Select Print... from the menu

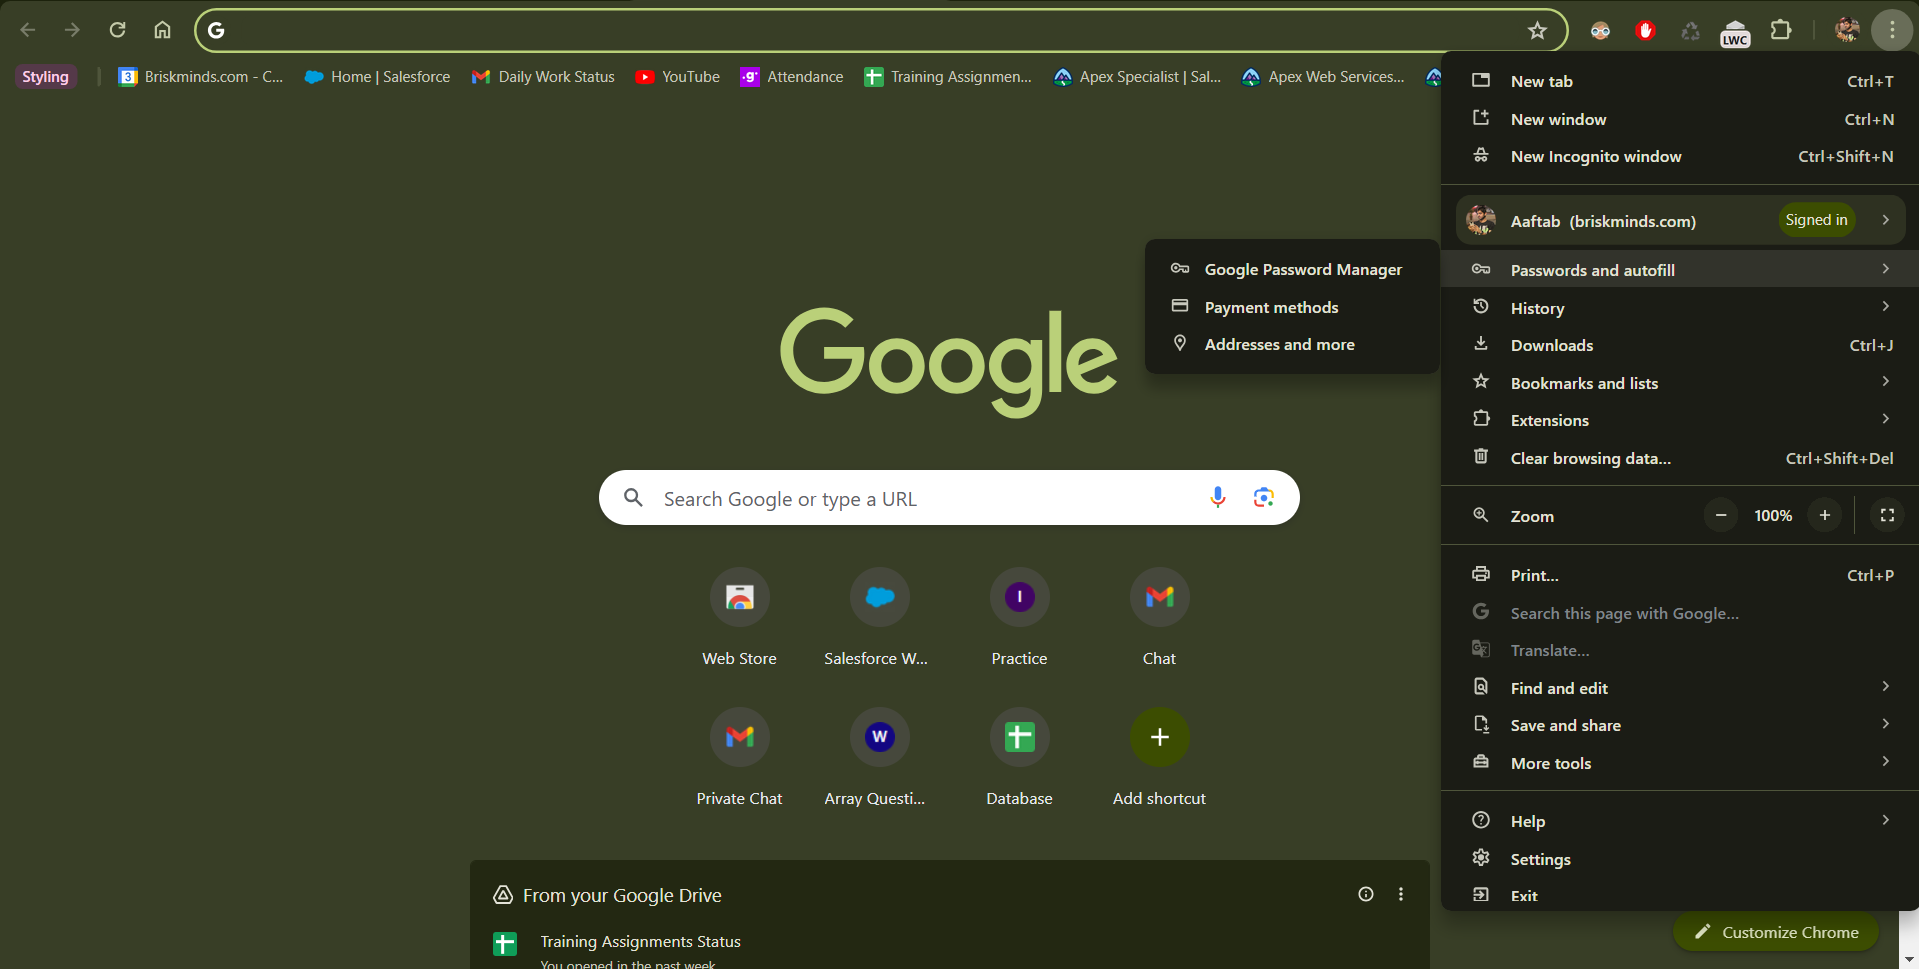(1679, 575)
